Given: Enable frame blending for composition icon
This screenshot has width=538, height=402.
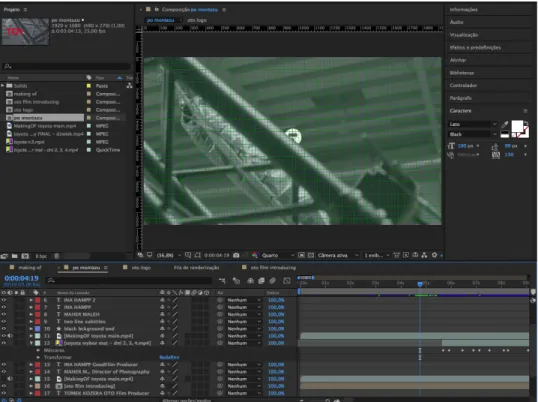Looking at the screenshot, I should (x=261, y=281).
